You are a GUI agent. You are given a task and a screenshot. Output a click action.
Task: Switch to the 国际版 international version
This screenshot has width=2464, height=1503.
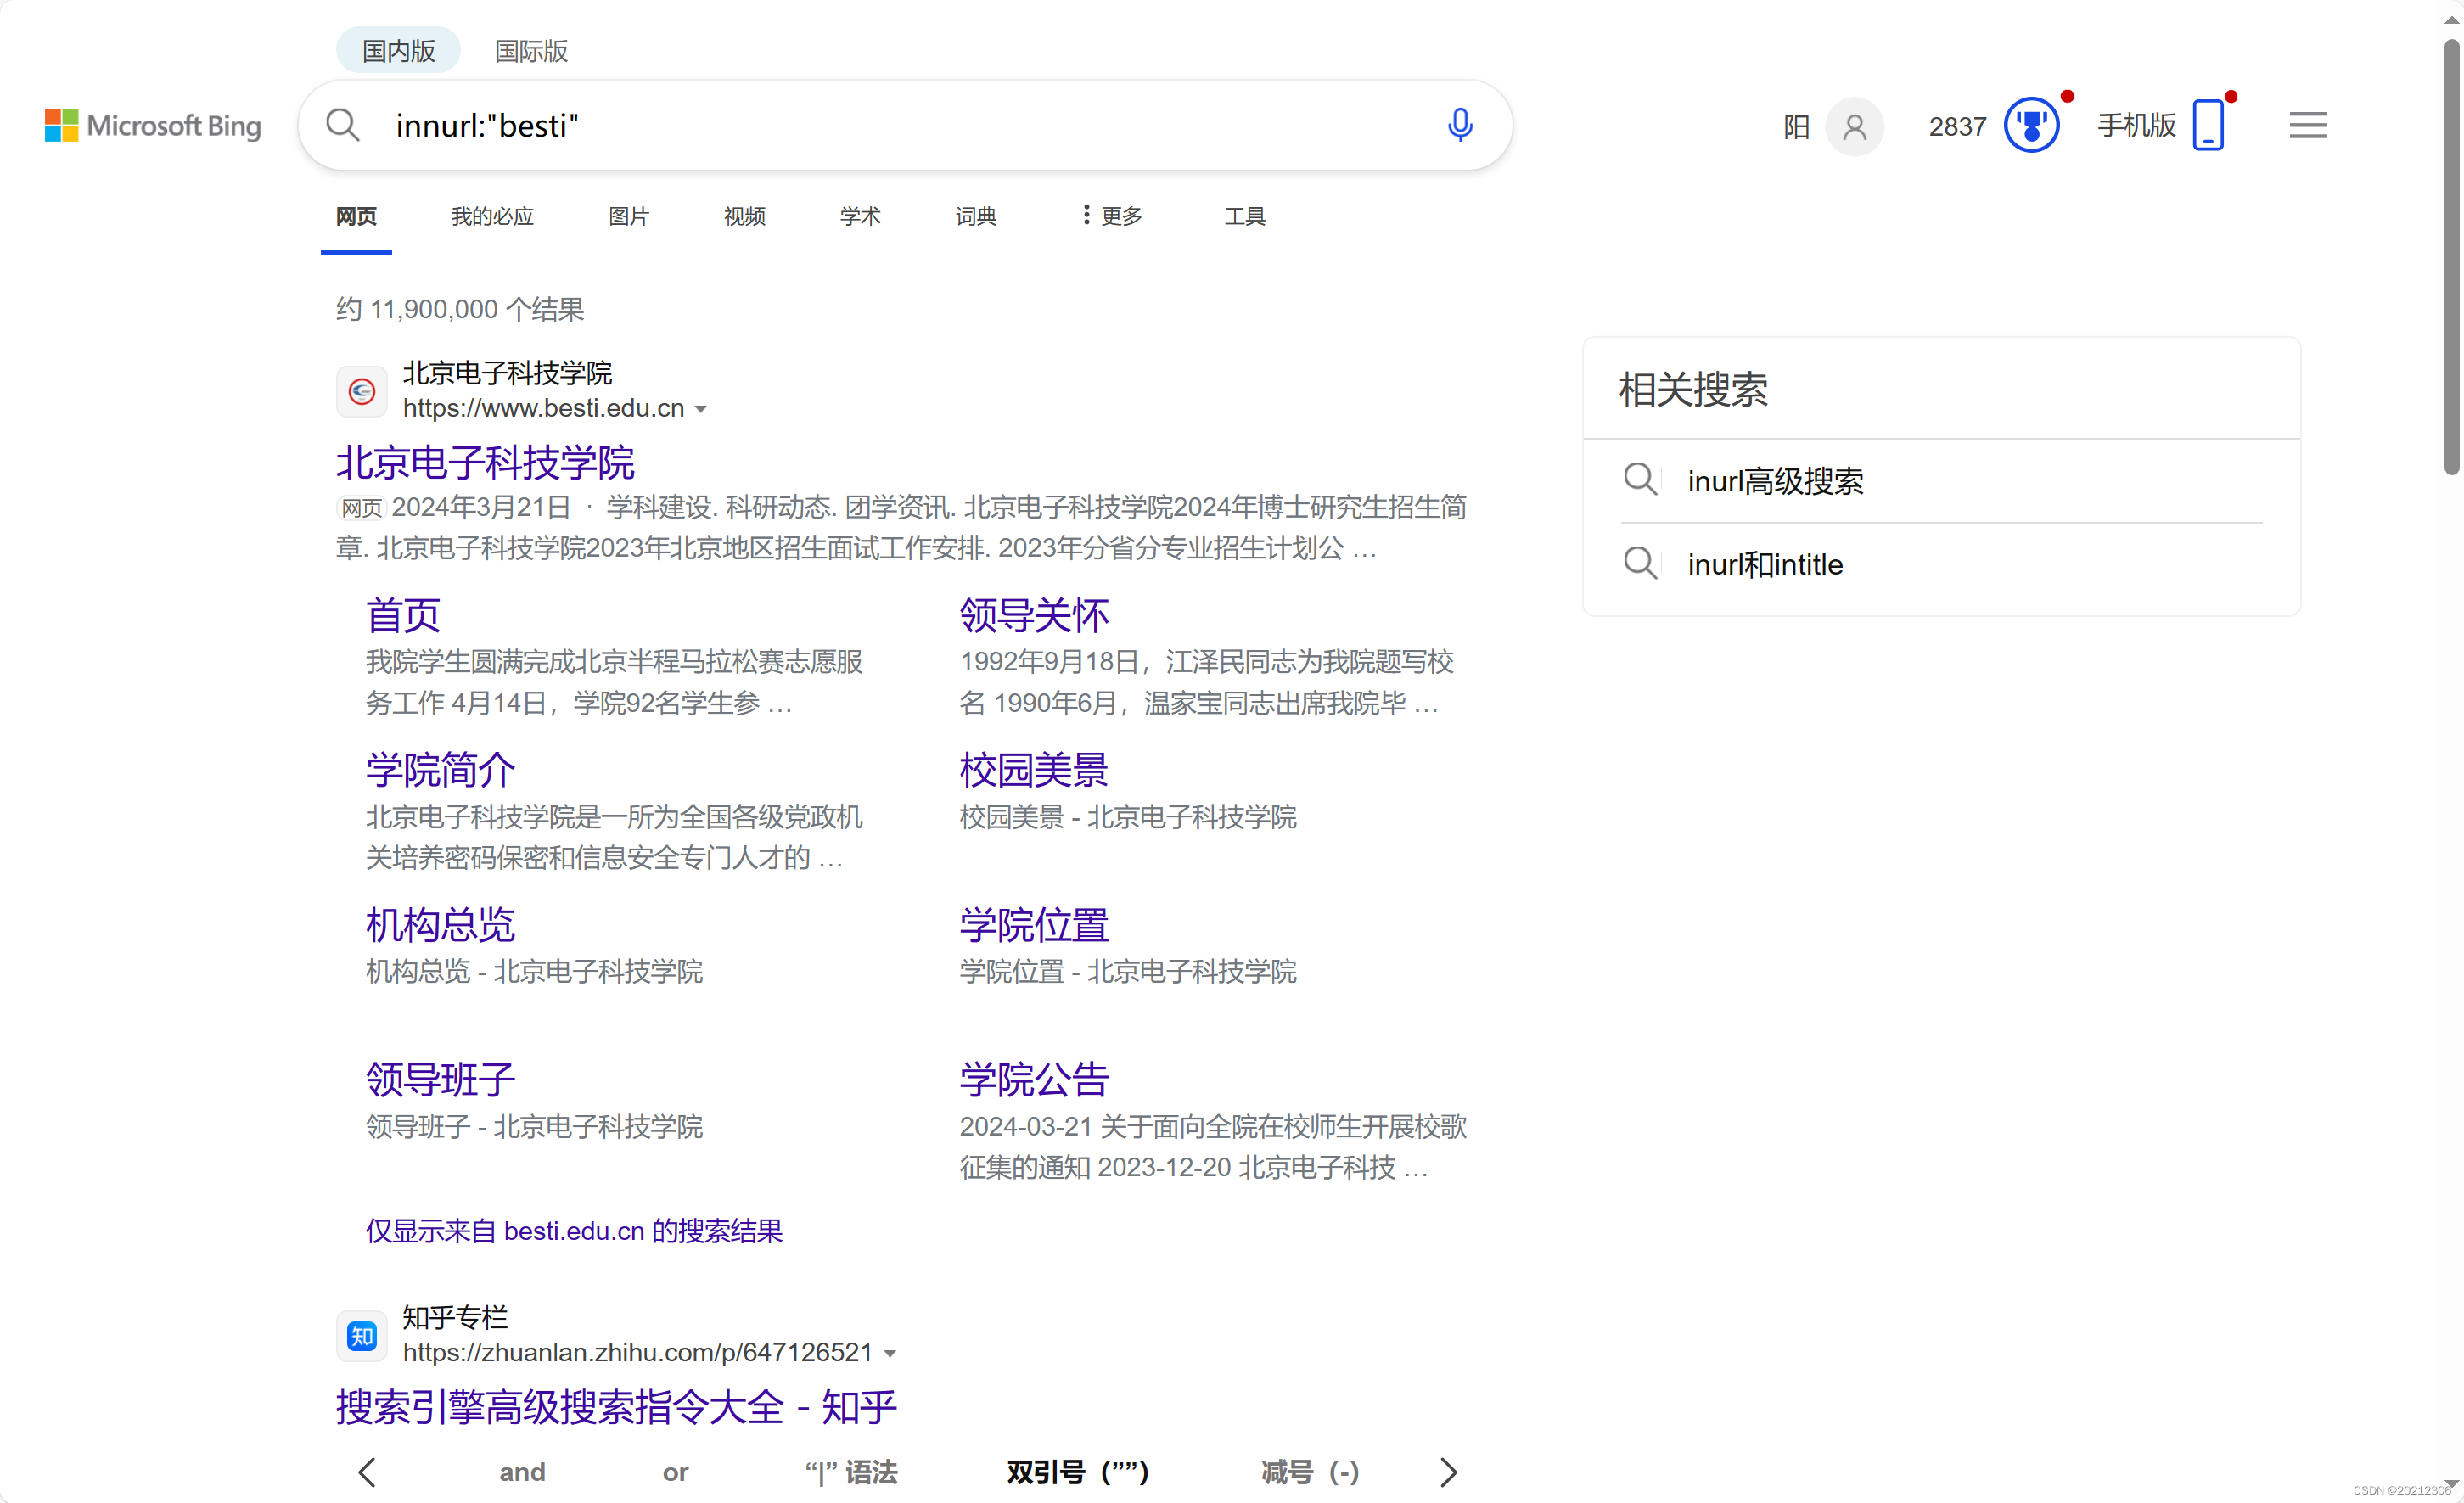coord(531,51)
